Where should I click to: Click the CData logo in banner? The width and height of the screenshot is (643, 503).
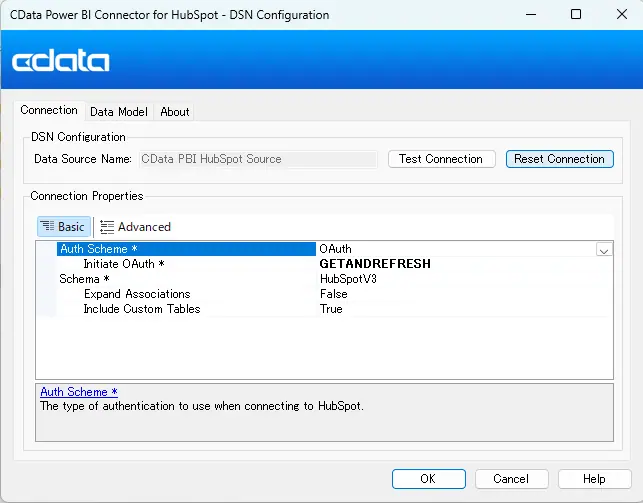coord(61,61)
